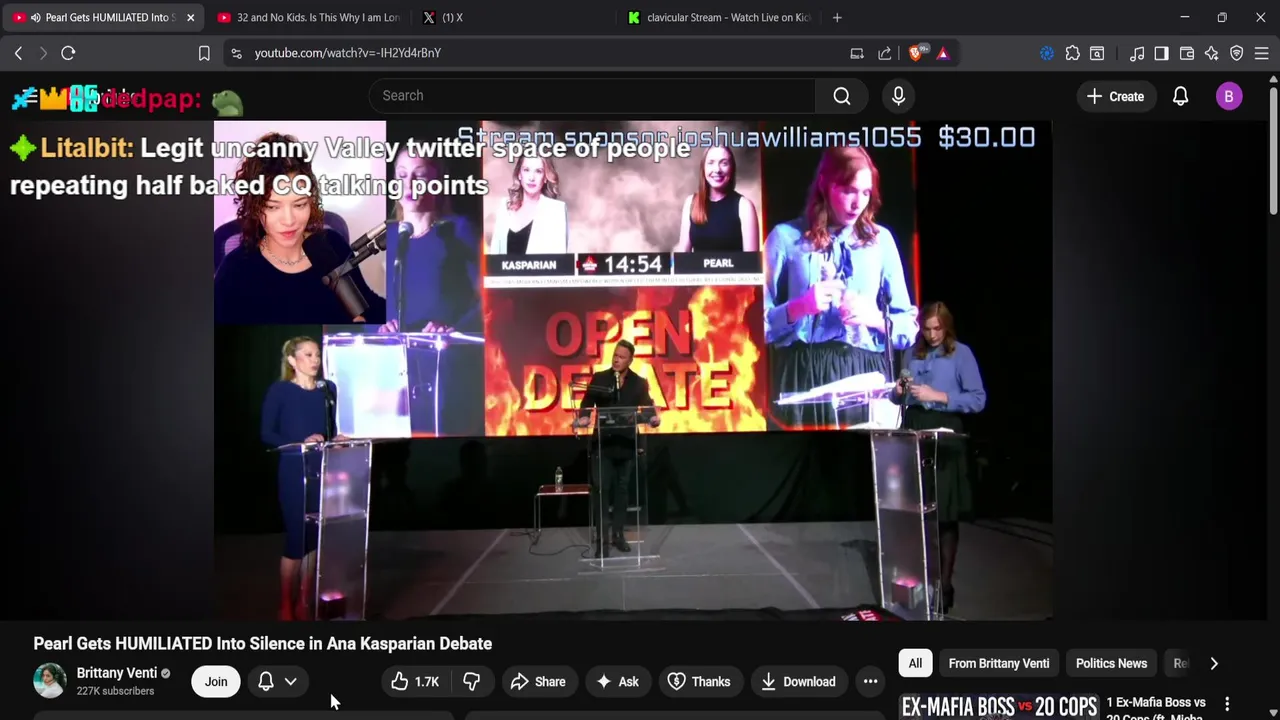Click the address bar URL
The height and width of the screenshot is (720, 1280).
[x=347, y=53]
